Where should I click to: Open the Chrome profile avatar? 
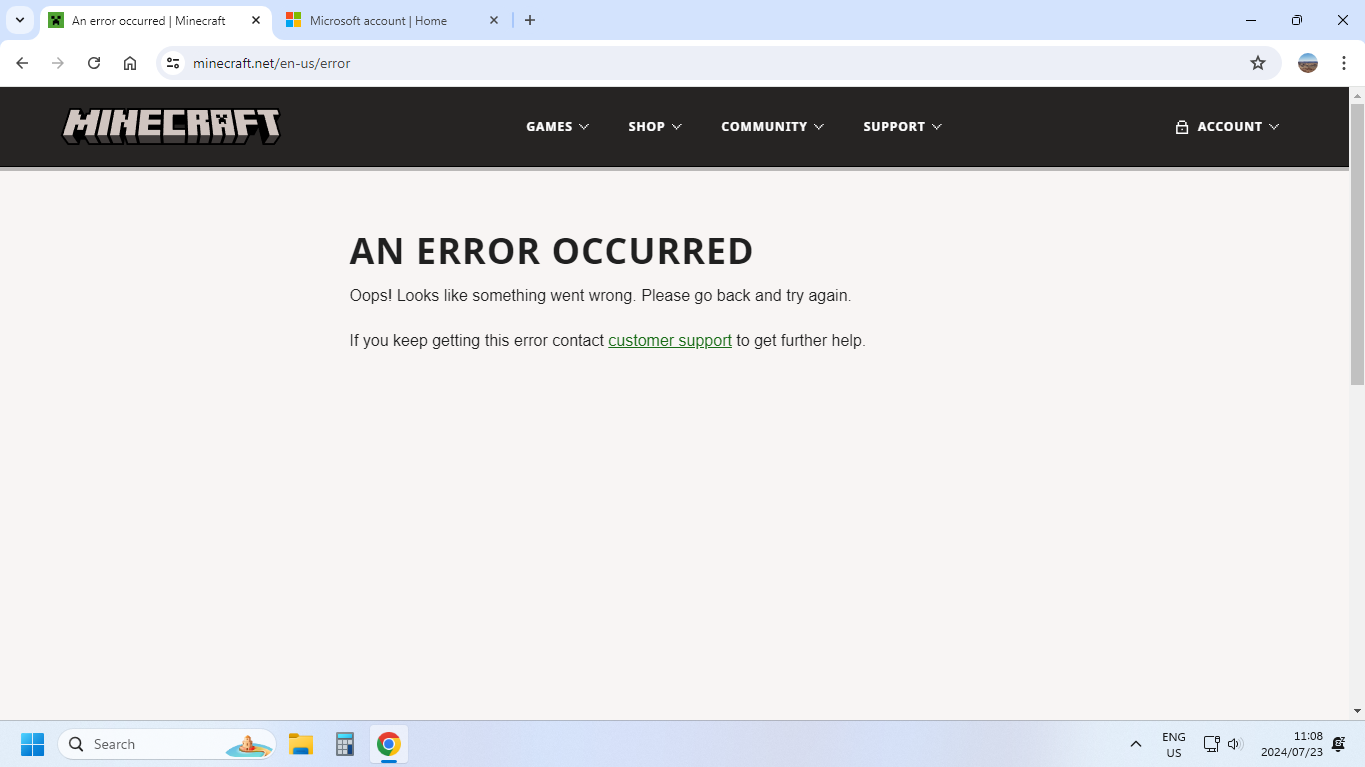[x=1307, y=63]
